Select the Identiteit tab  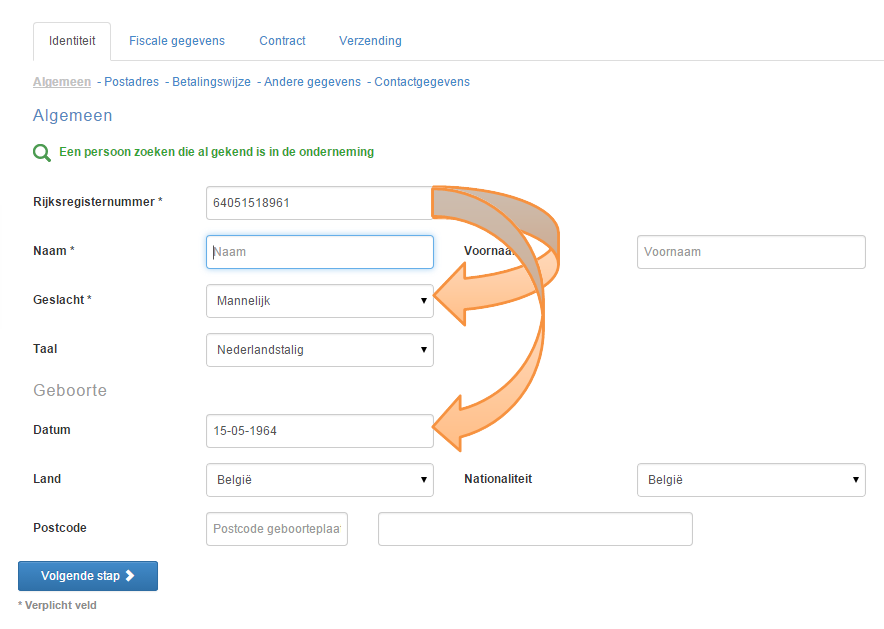point(72,41)
